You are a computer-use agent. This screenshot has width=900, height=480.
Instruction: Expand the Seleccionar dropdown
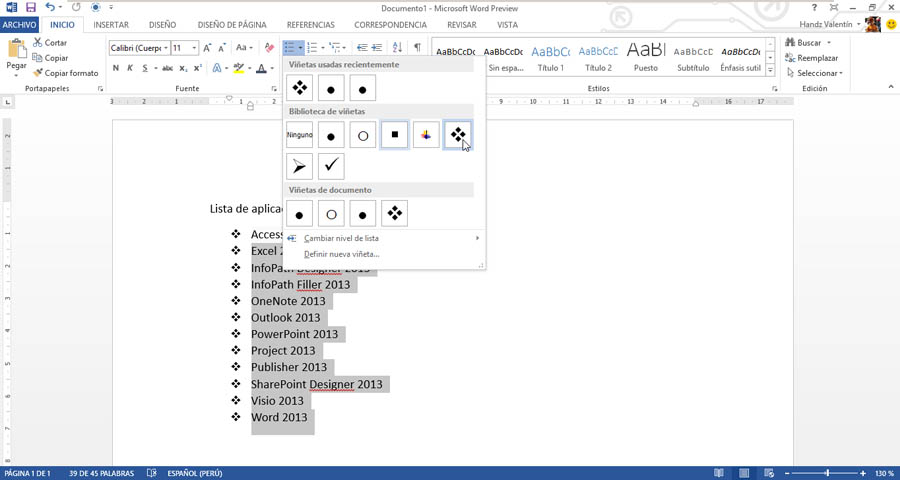[x=819, y=73]
